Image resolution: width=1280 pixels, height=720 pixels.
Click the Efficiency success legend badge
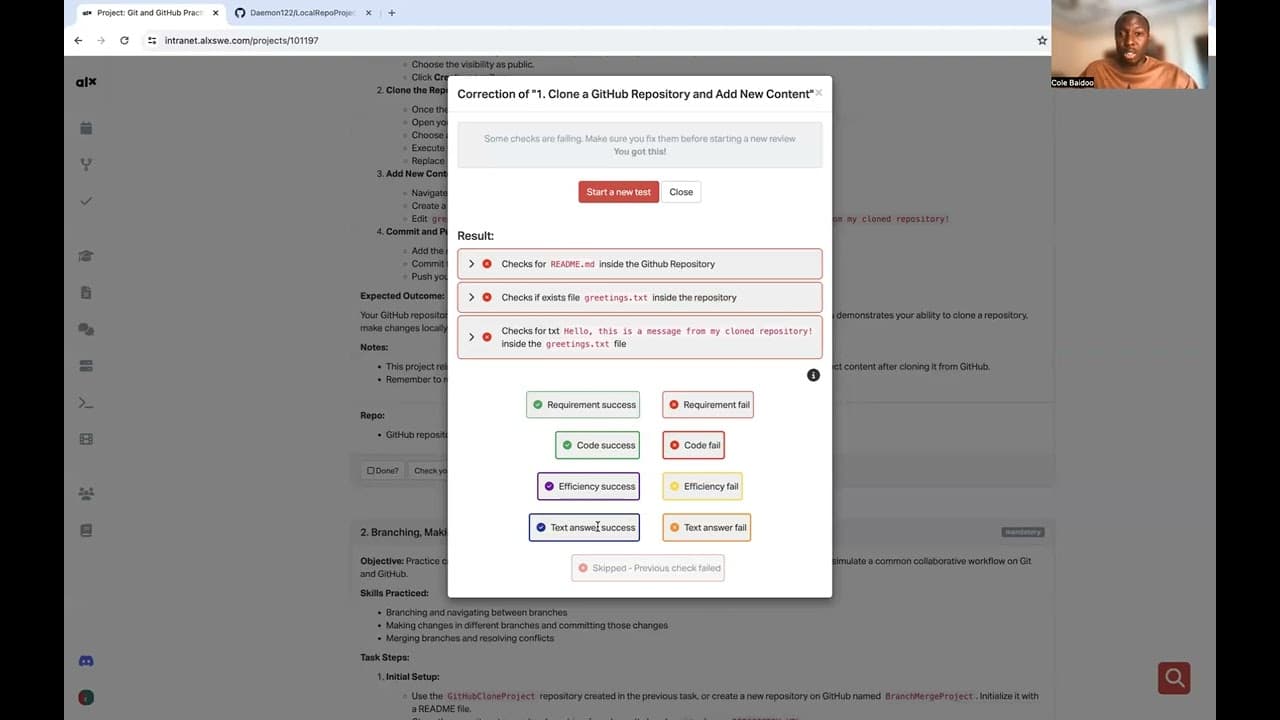[588, 486]
